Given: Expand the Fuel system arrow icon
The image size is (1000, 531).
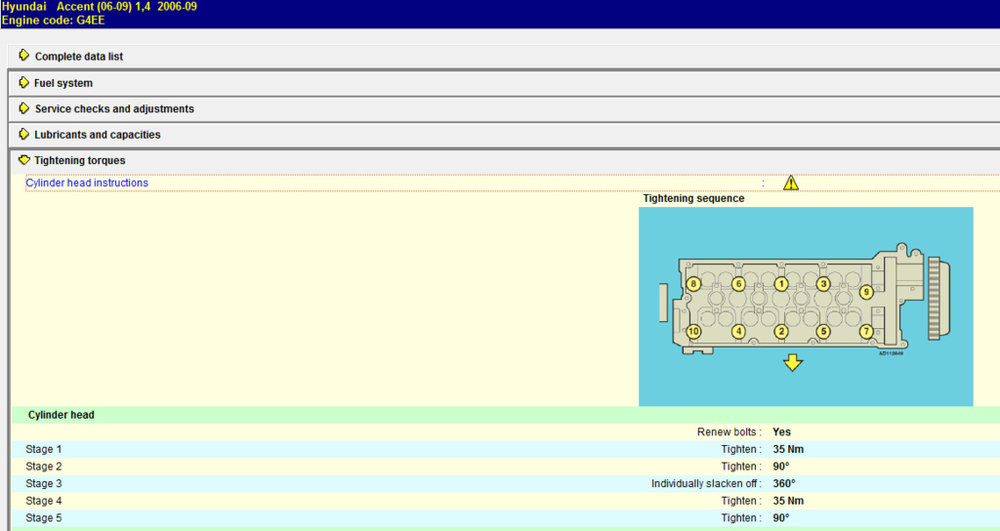Looking at the screenshot, I should click(24, 82).
